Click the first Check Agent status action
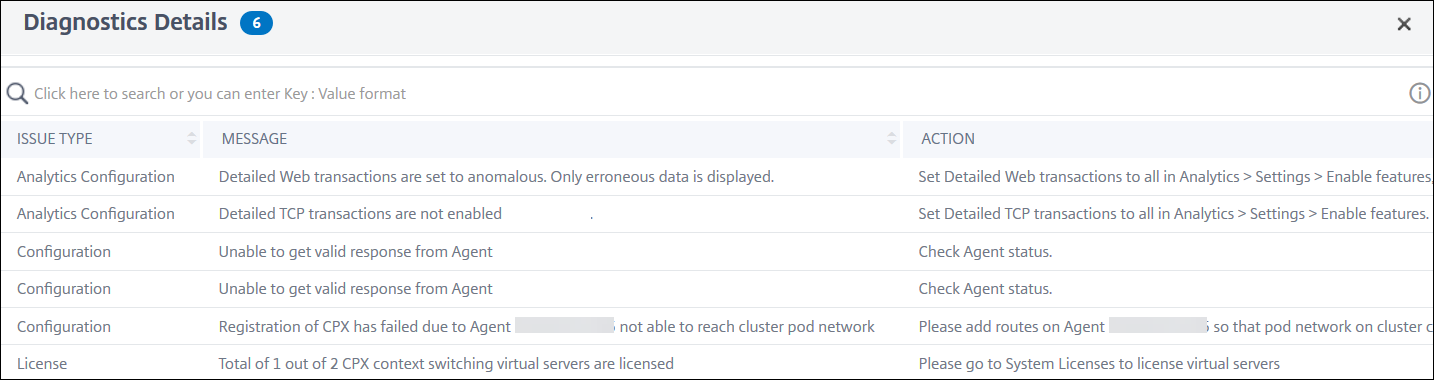Viewport: 1434px width, 380px height. [x=985, y=252]
